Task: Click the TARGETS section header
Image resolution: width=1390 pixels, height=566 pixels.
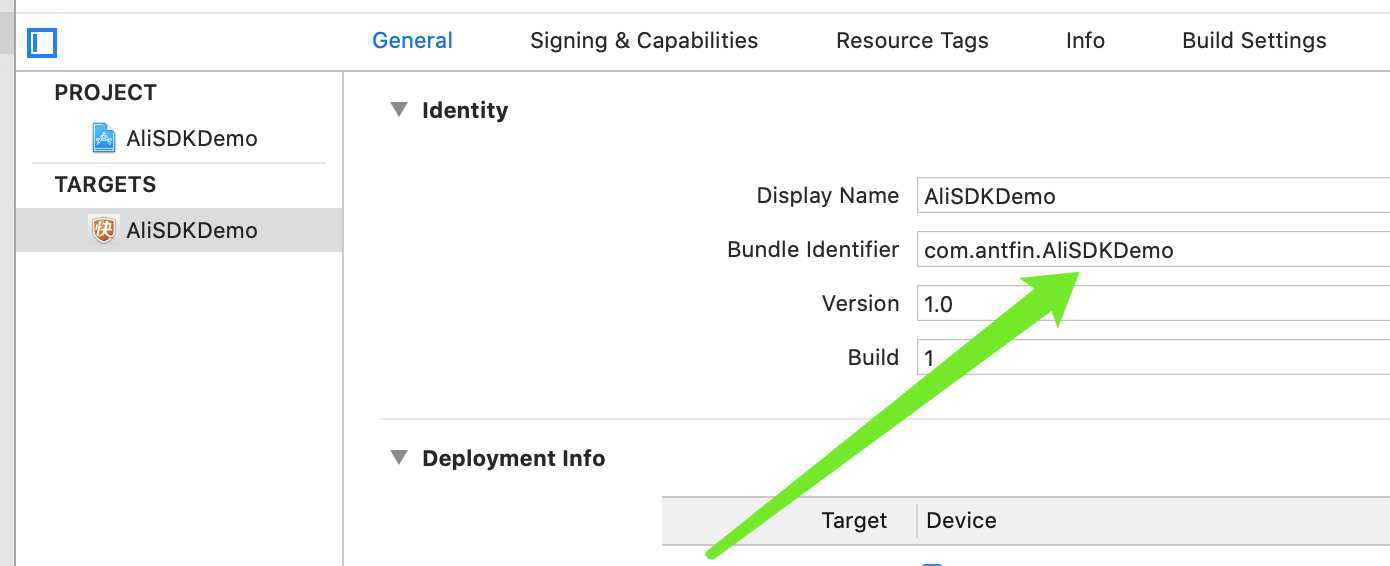Action: click(x=105, y=184)
